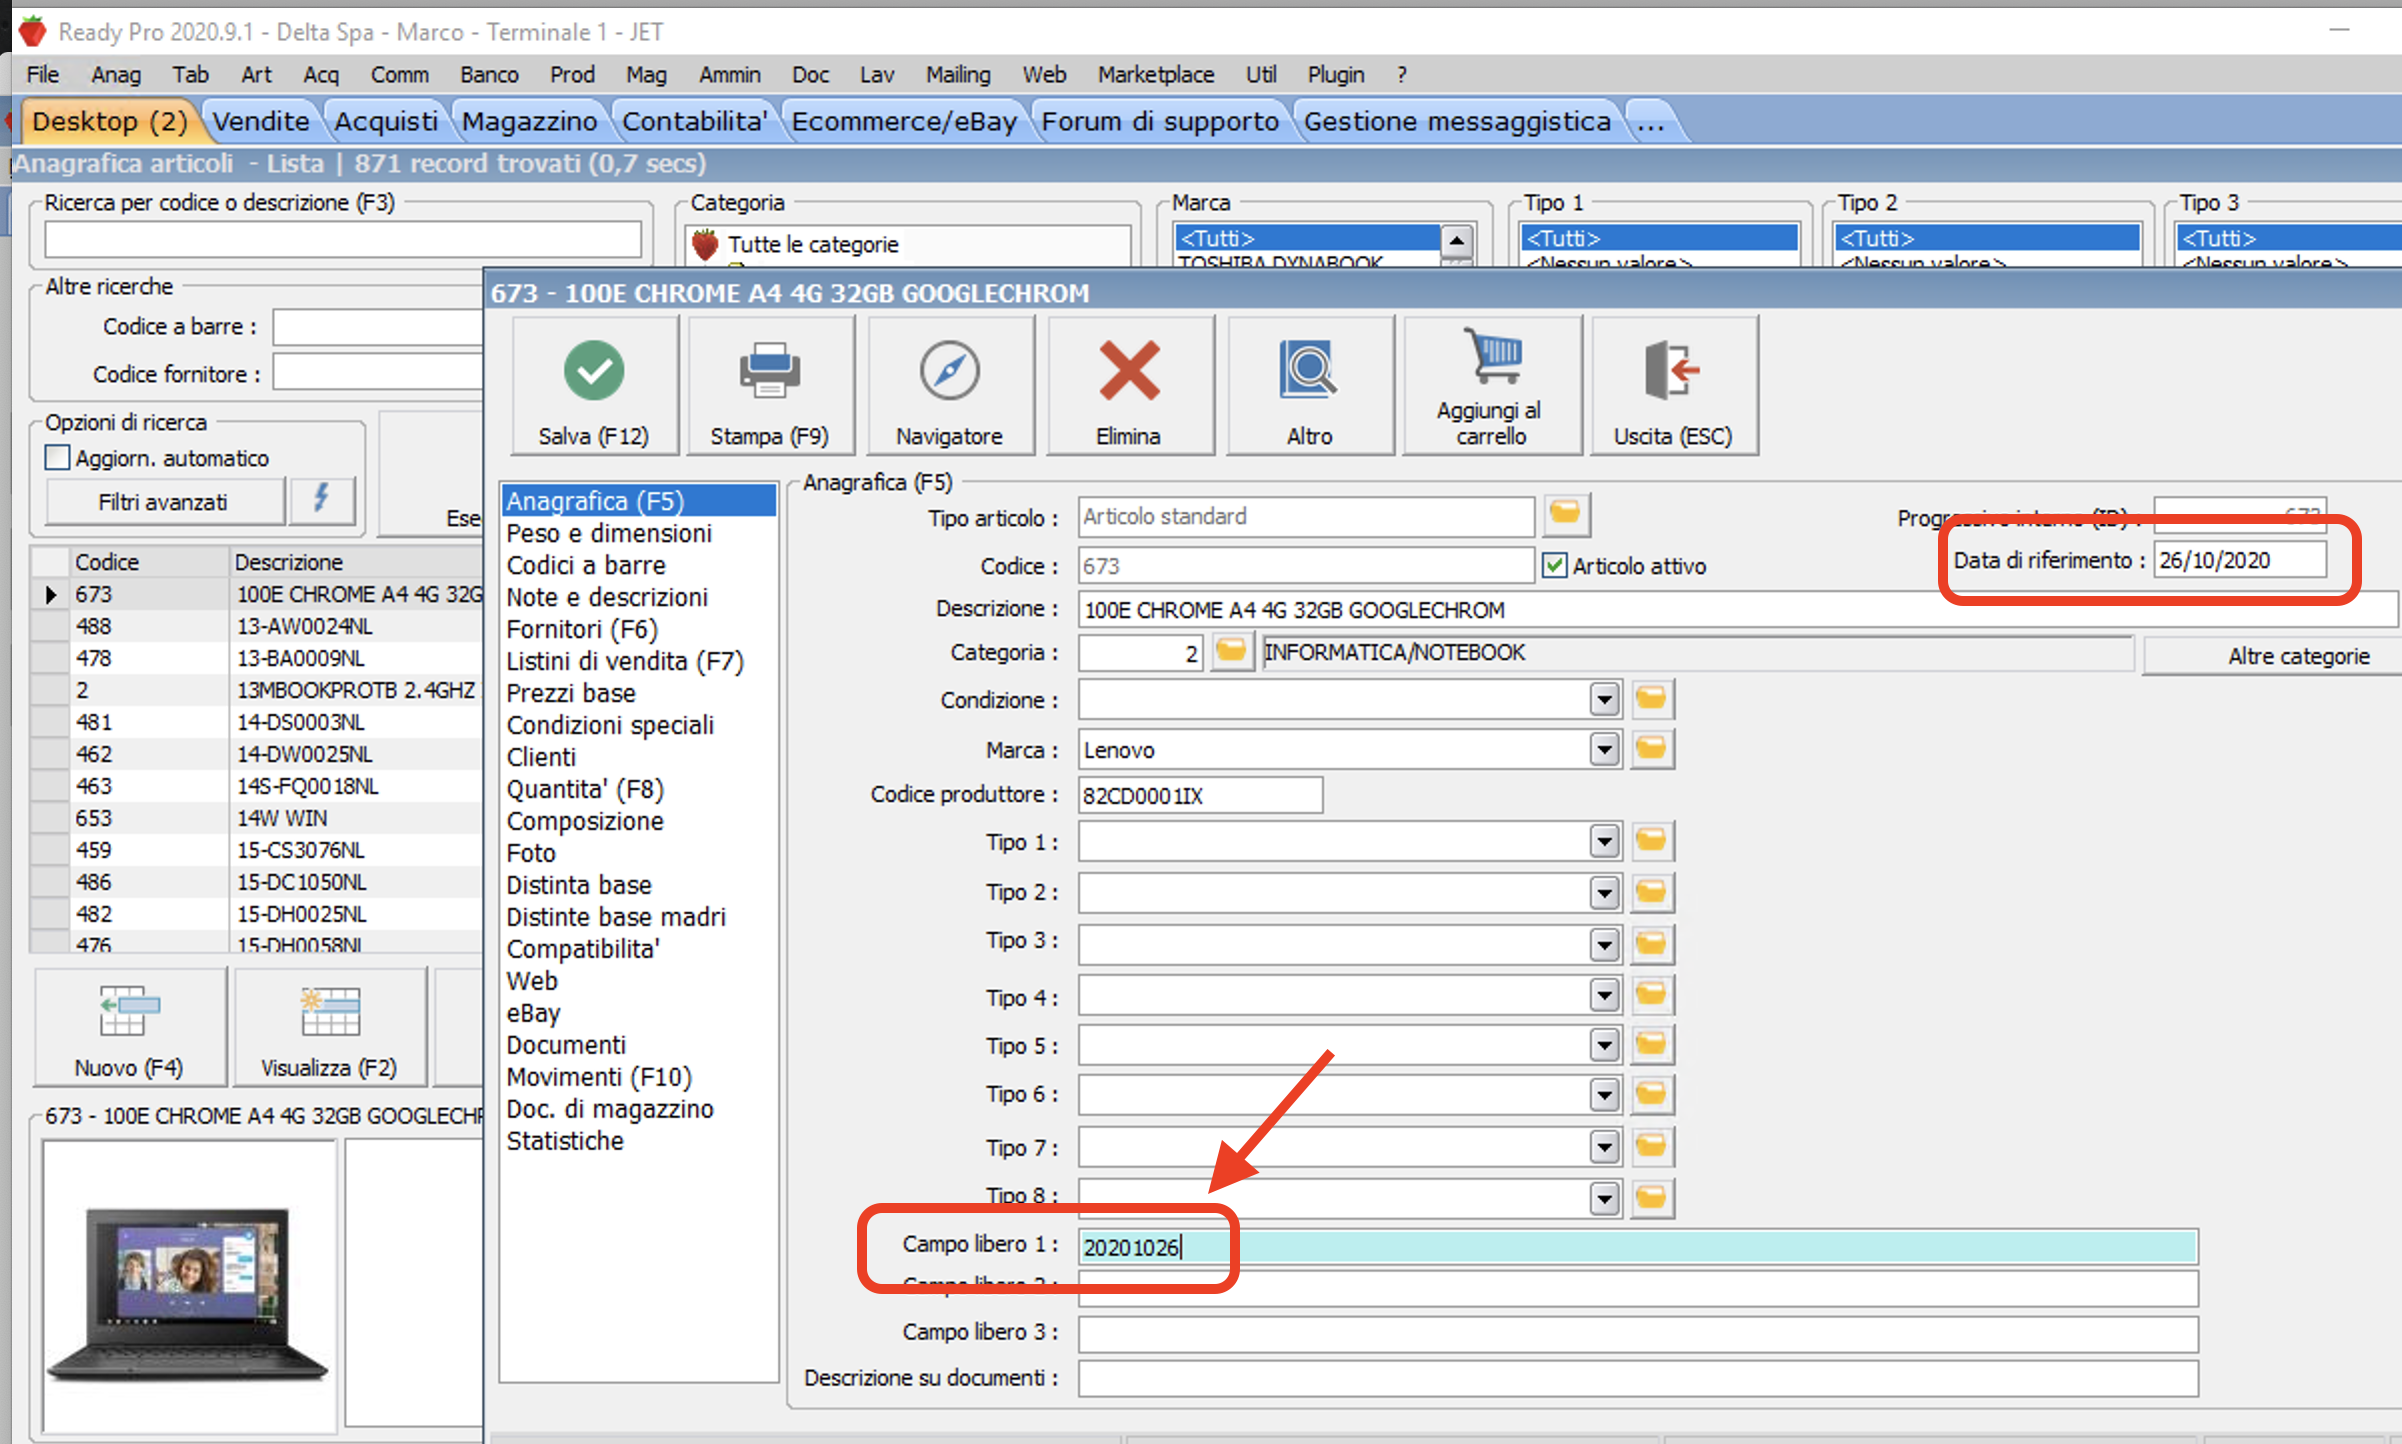Image resolution: width=2402 pixels, height=1444 pixels.
Task: Click the Nuovo (F4) table icon
Action: (129, 1012)
